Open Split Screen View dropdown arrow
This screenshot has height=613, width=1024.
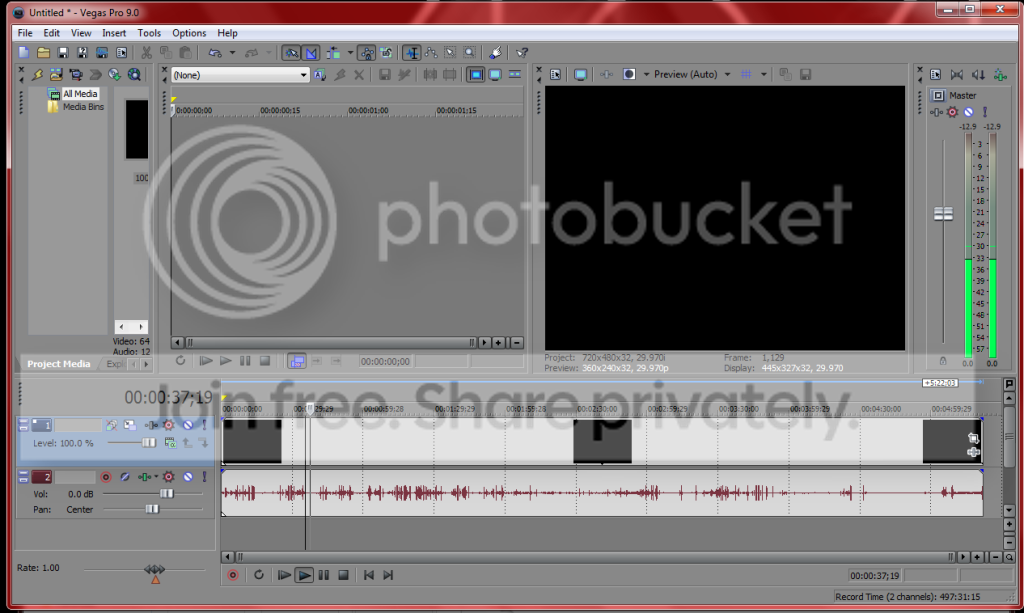click(x=647, y=74)
